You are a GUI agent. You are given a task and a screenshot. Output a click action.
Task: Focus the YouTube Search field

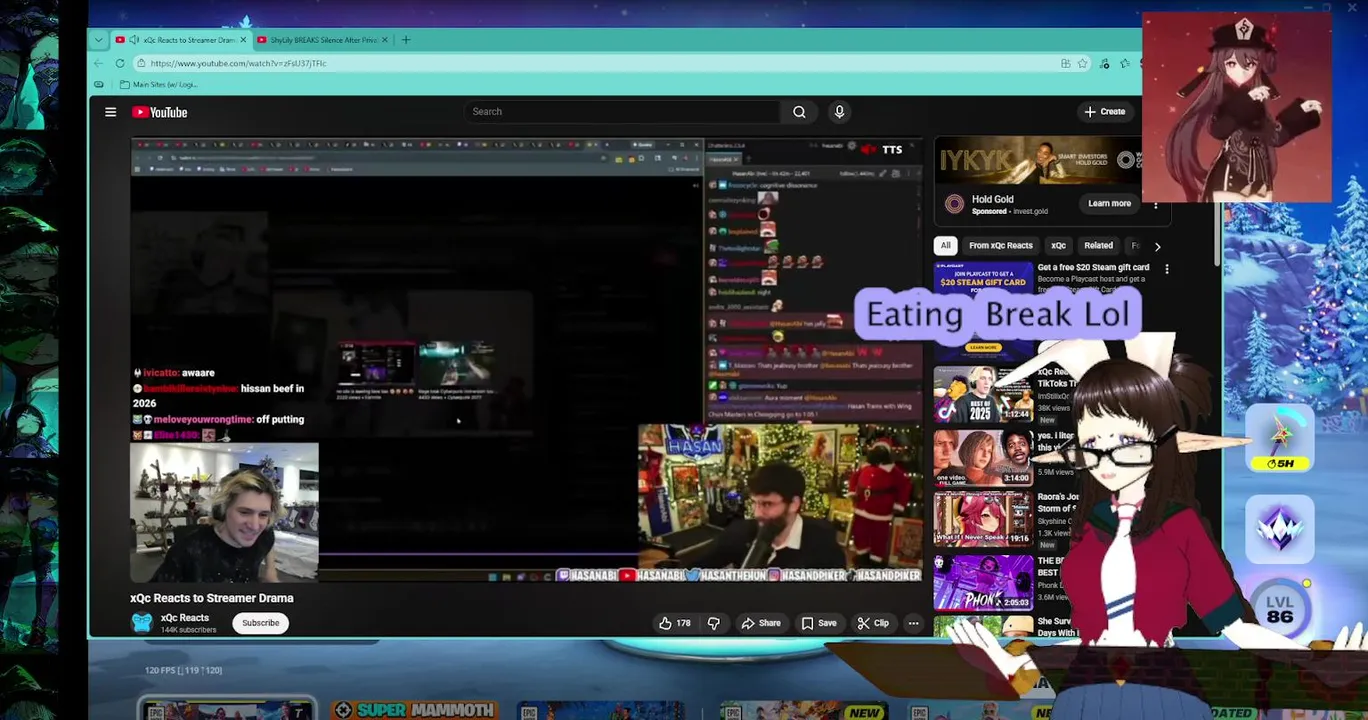[622, 112]
